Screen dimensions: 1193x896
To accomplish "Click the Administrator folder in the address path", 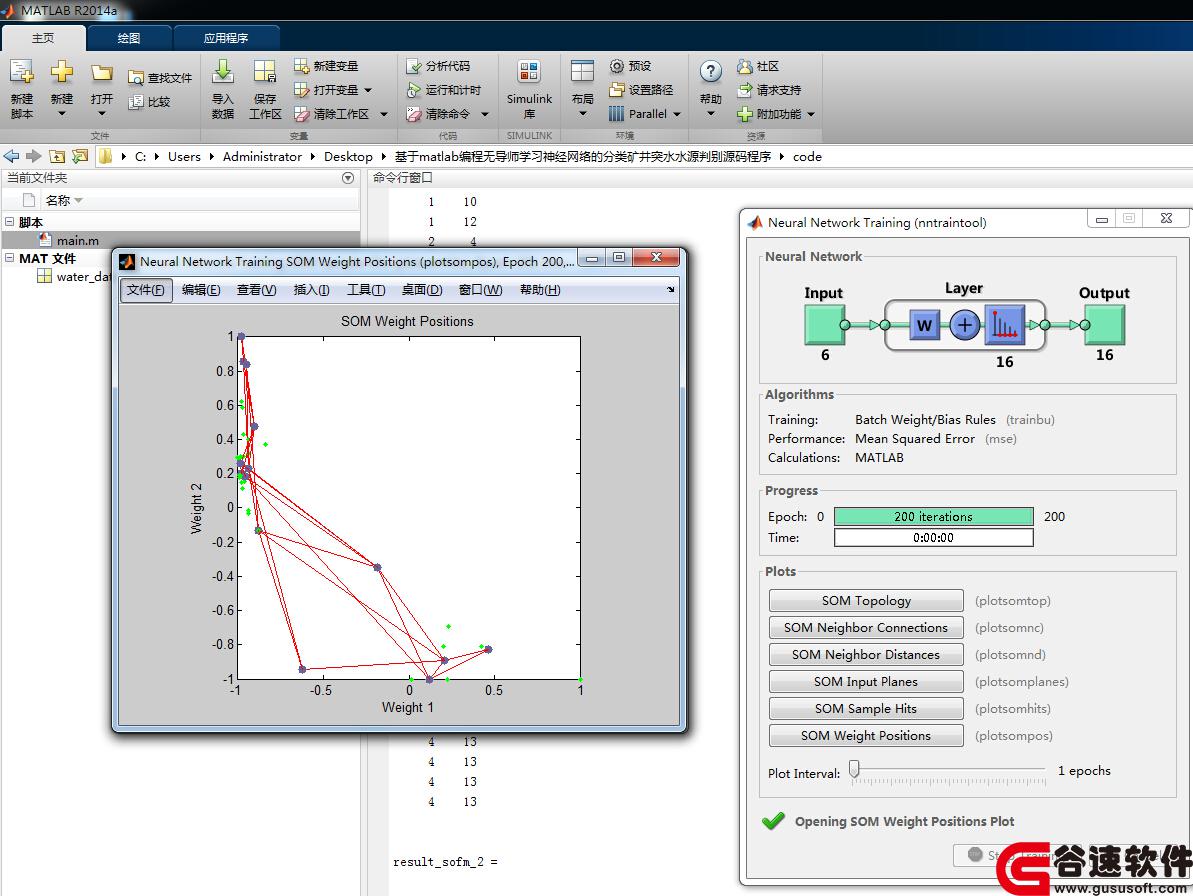I will tap(262, 157).
